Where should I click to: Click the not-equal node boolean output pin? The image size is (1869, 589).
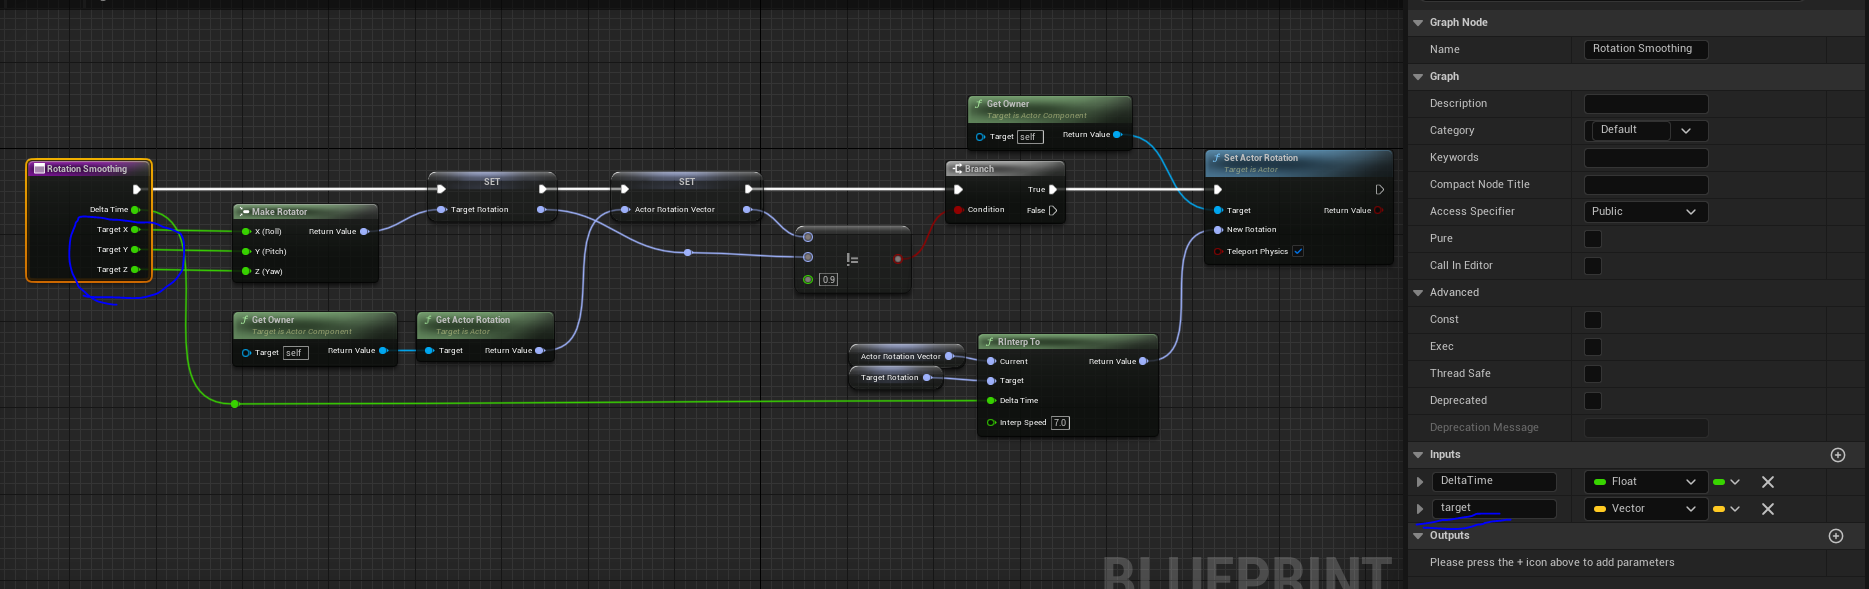coord(898,259)
